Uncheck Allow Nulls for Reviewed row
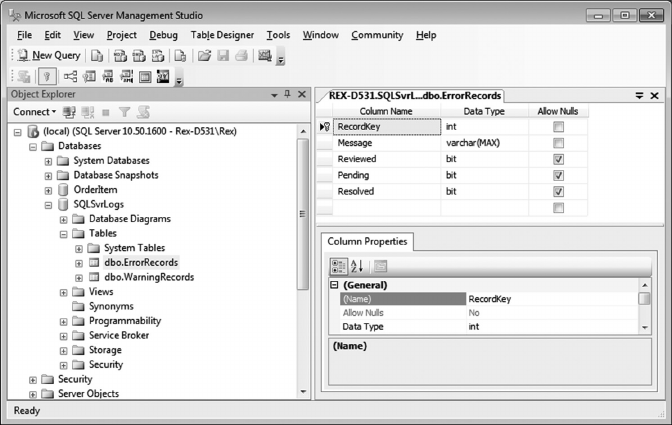 click(x=558, y=159)
